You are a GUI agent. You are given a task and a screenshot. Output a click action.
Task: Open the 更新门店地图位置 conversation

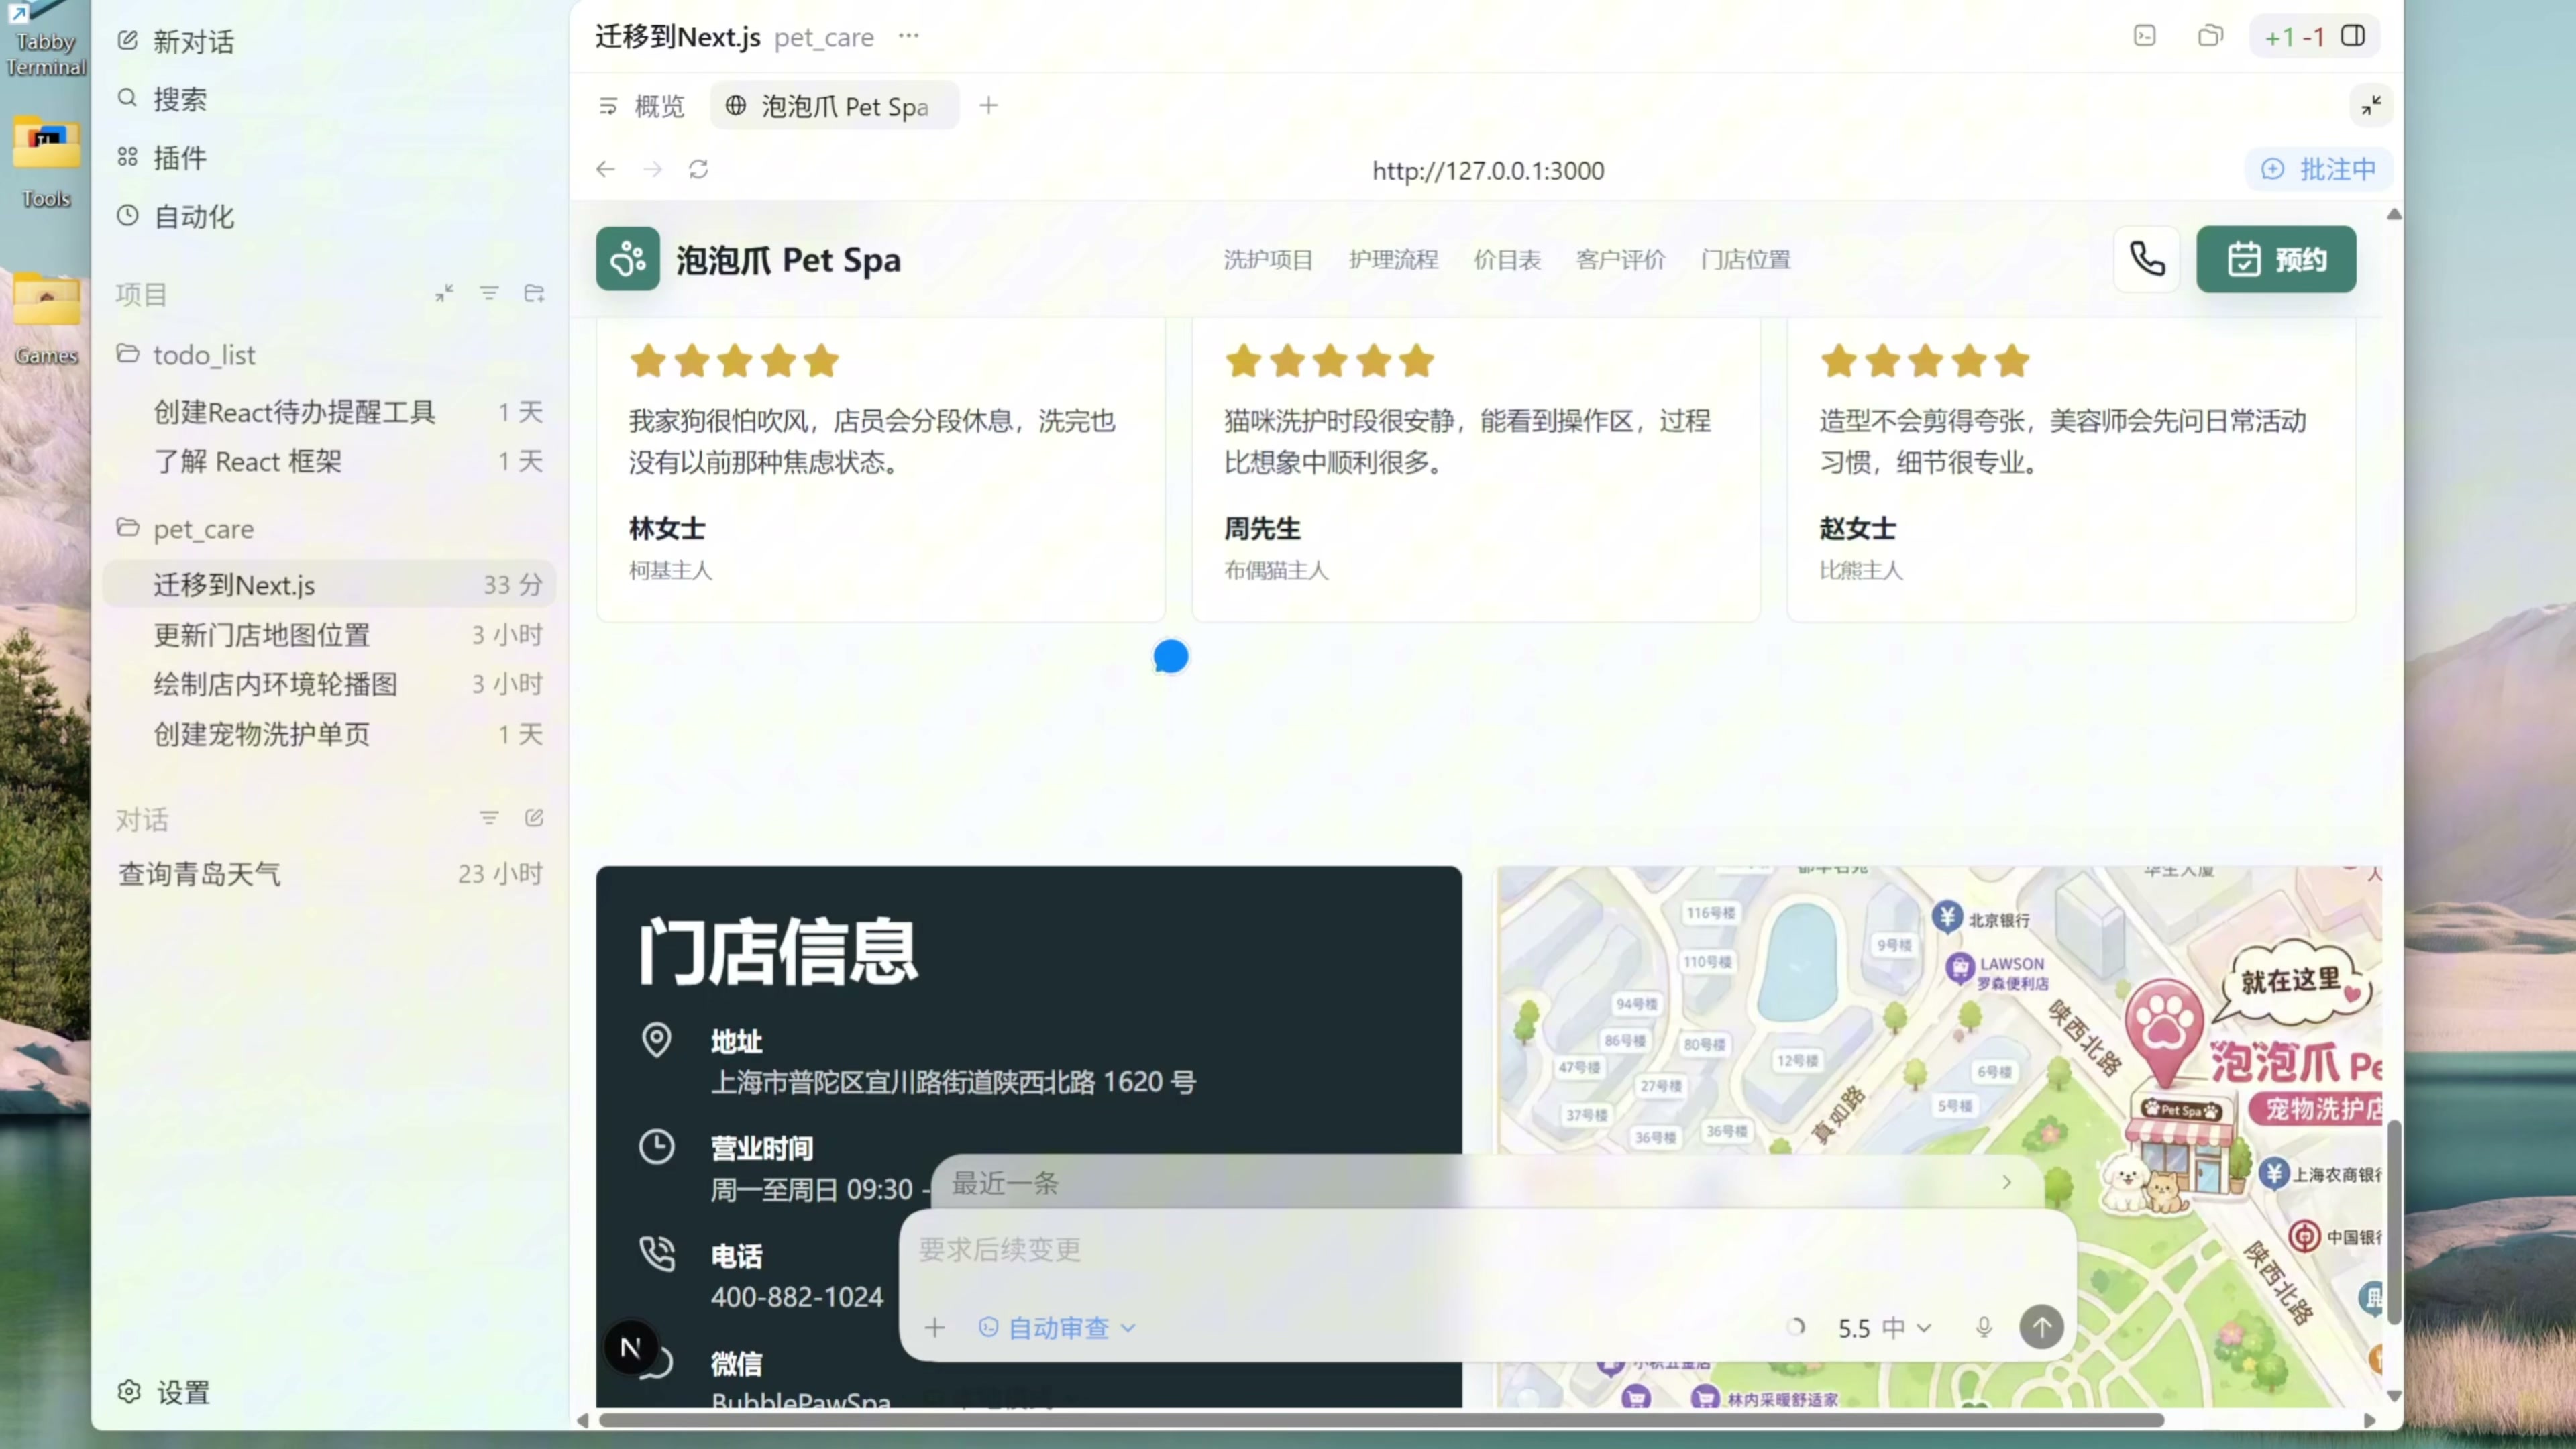coord(262,634)
